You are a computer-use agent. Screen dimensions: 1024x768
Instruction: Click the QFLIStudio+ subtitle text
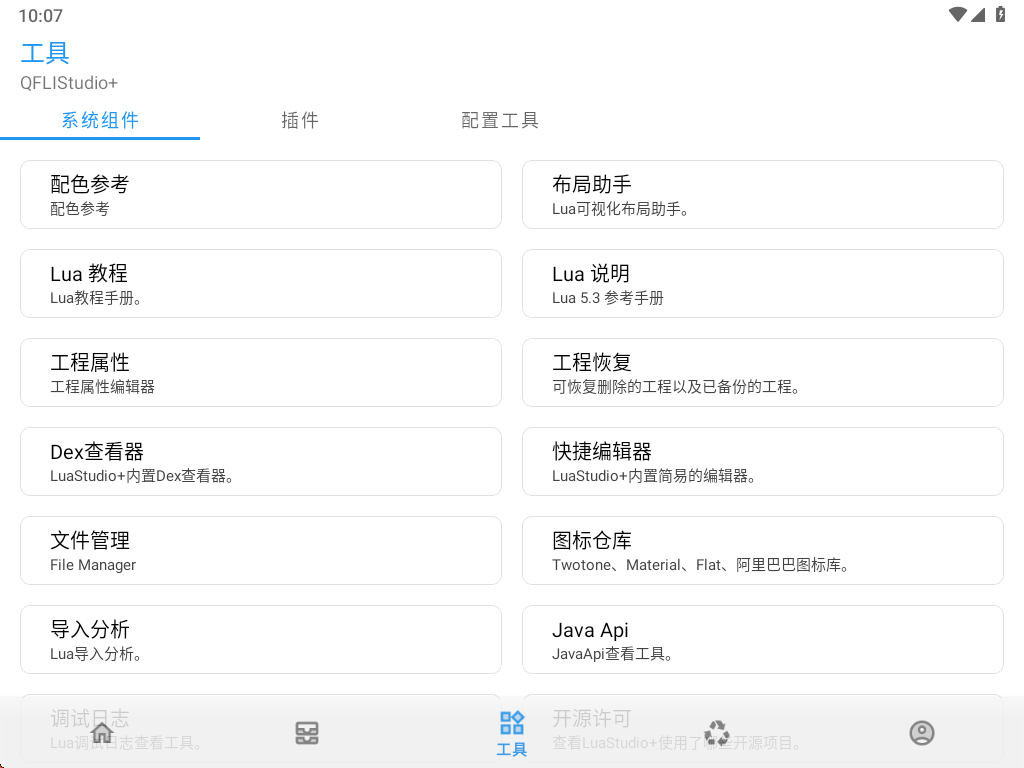69,83
